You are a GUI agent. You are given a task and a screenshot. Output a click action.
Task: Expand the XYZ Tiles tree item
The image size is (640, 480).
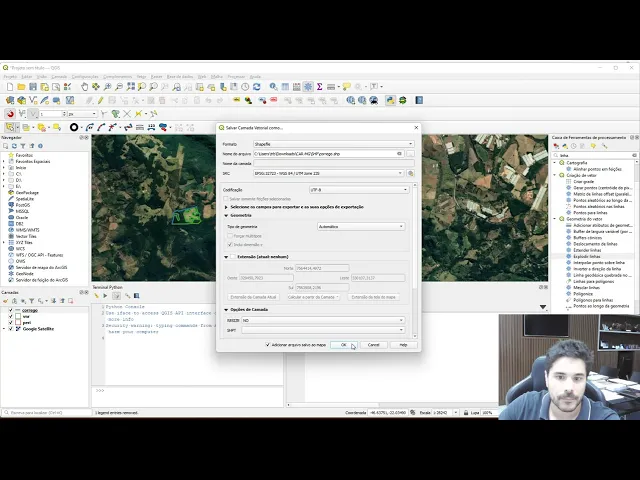[4, 242]
